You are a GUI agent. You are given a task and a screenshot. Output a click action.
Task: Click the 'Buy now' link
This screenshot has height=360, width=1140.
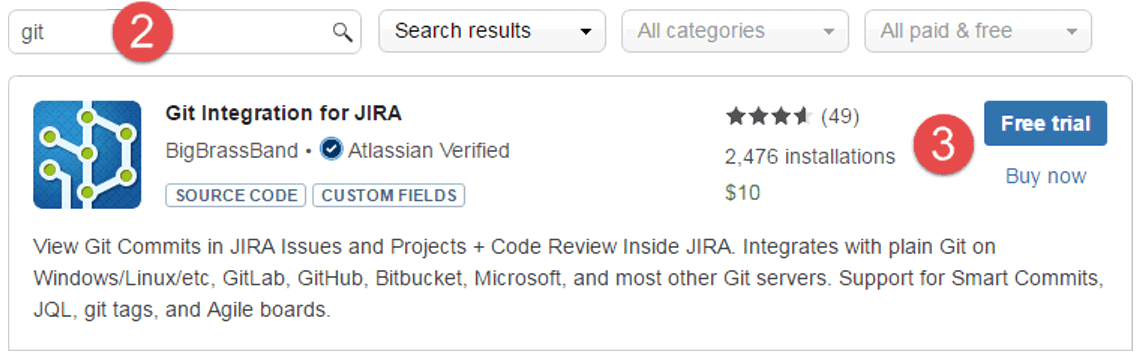[x=1045, y=176]
